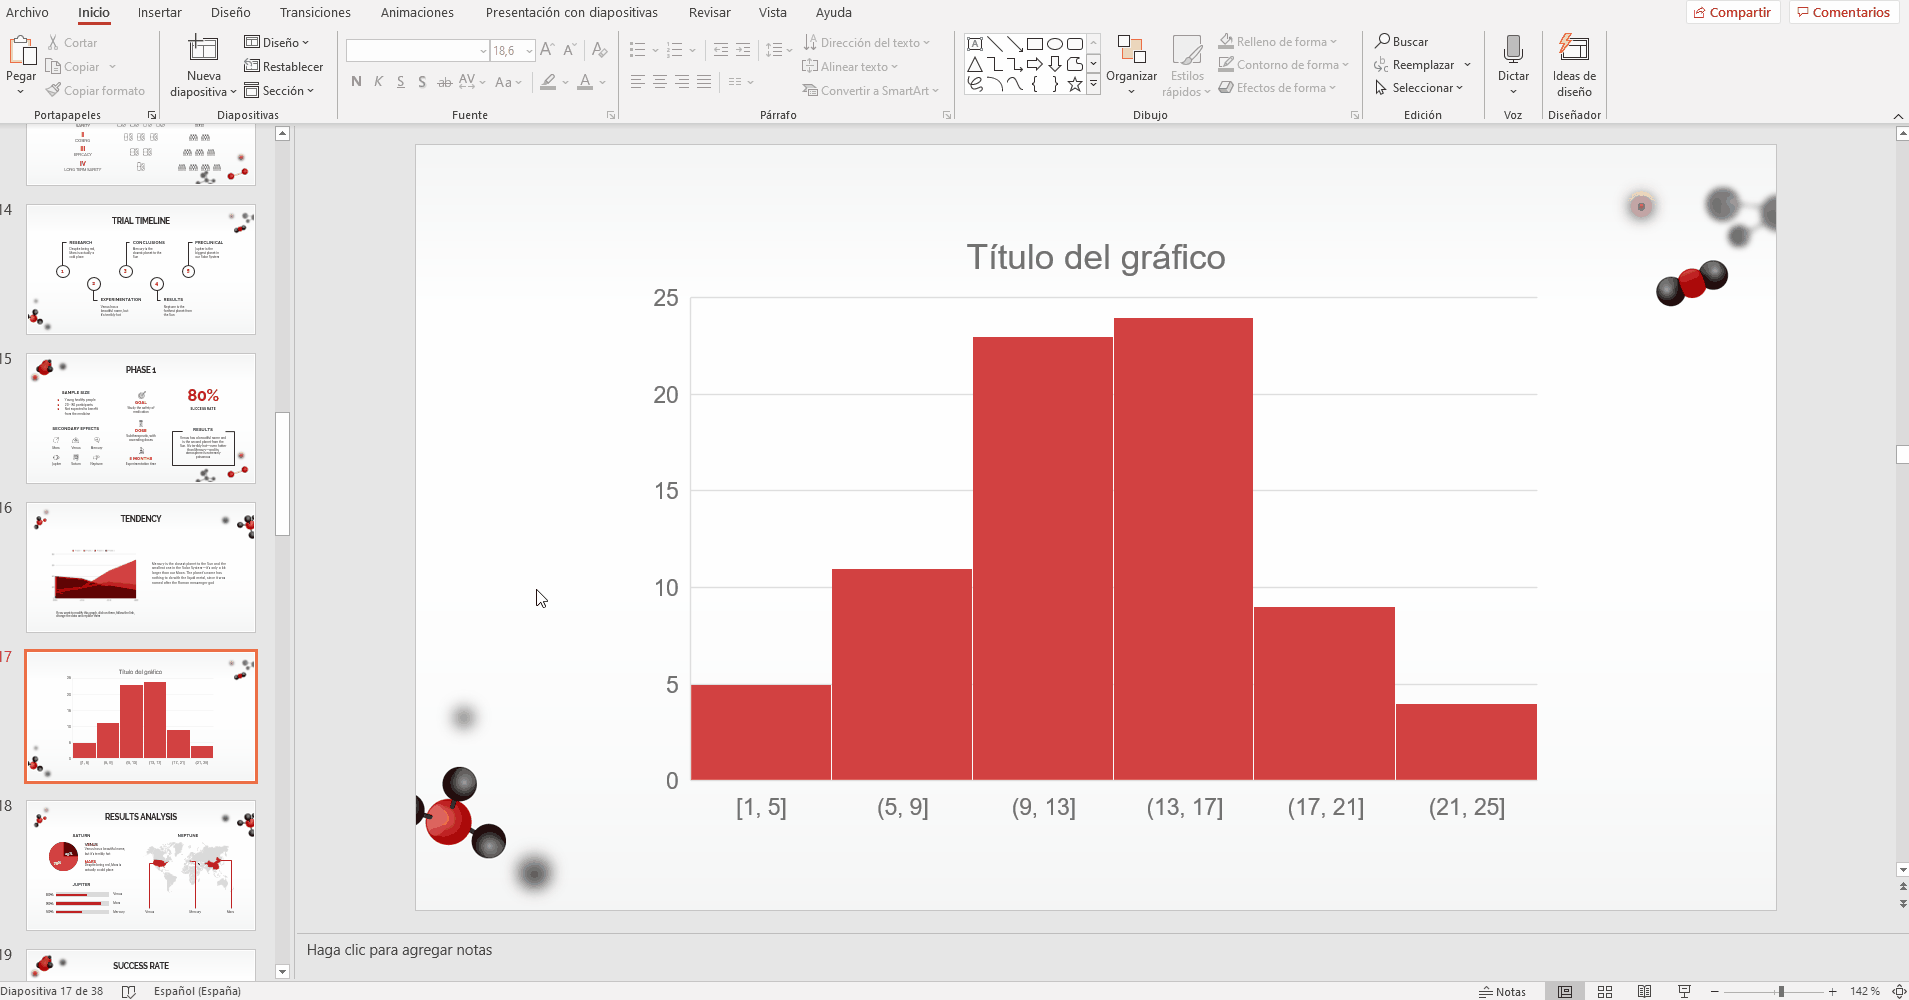1909x1000 pixels.
Task: Switch to the Revisar tab
Action: point(709,12)
